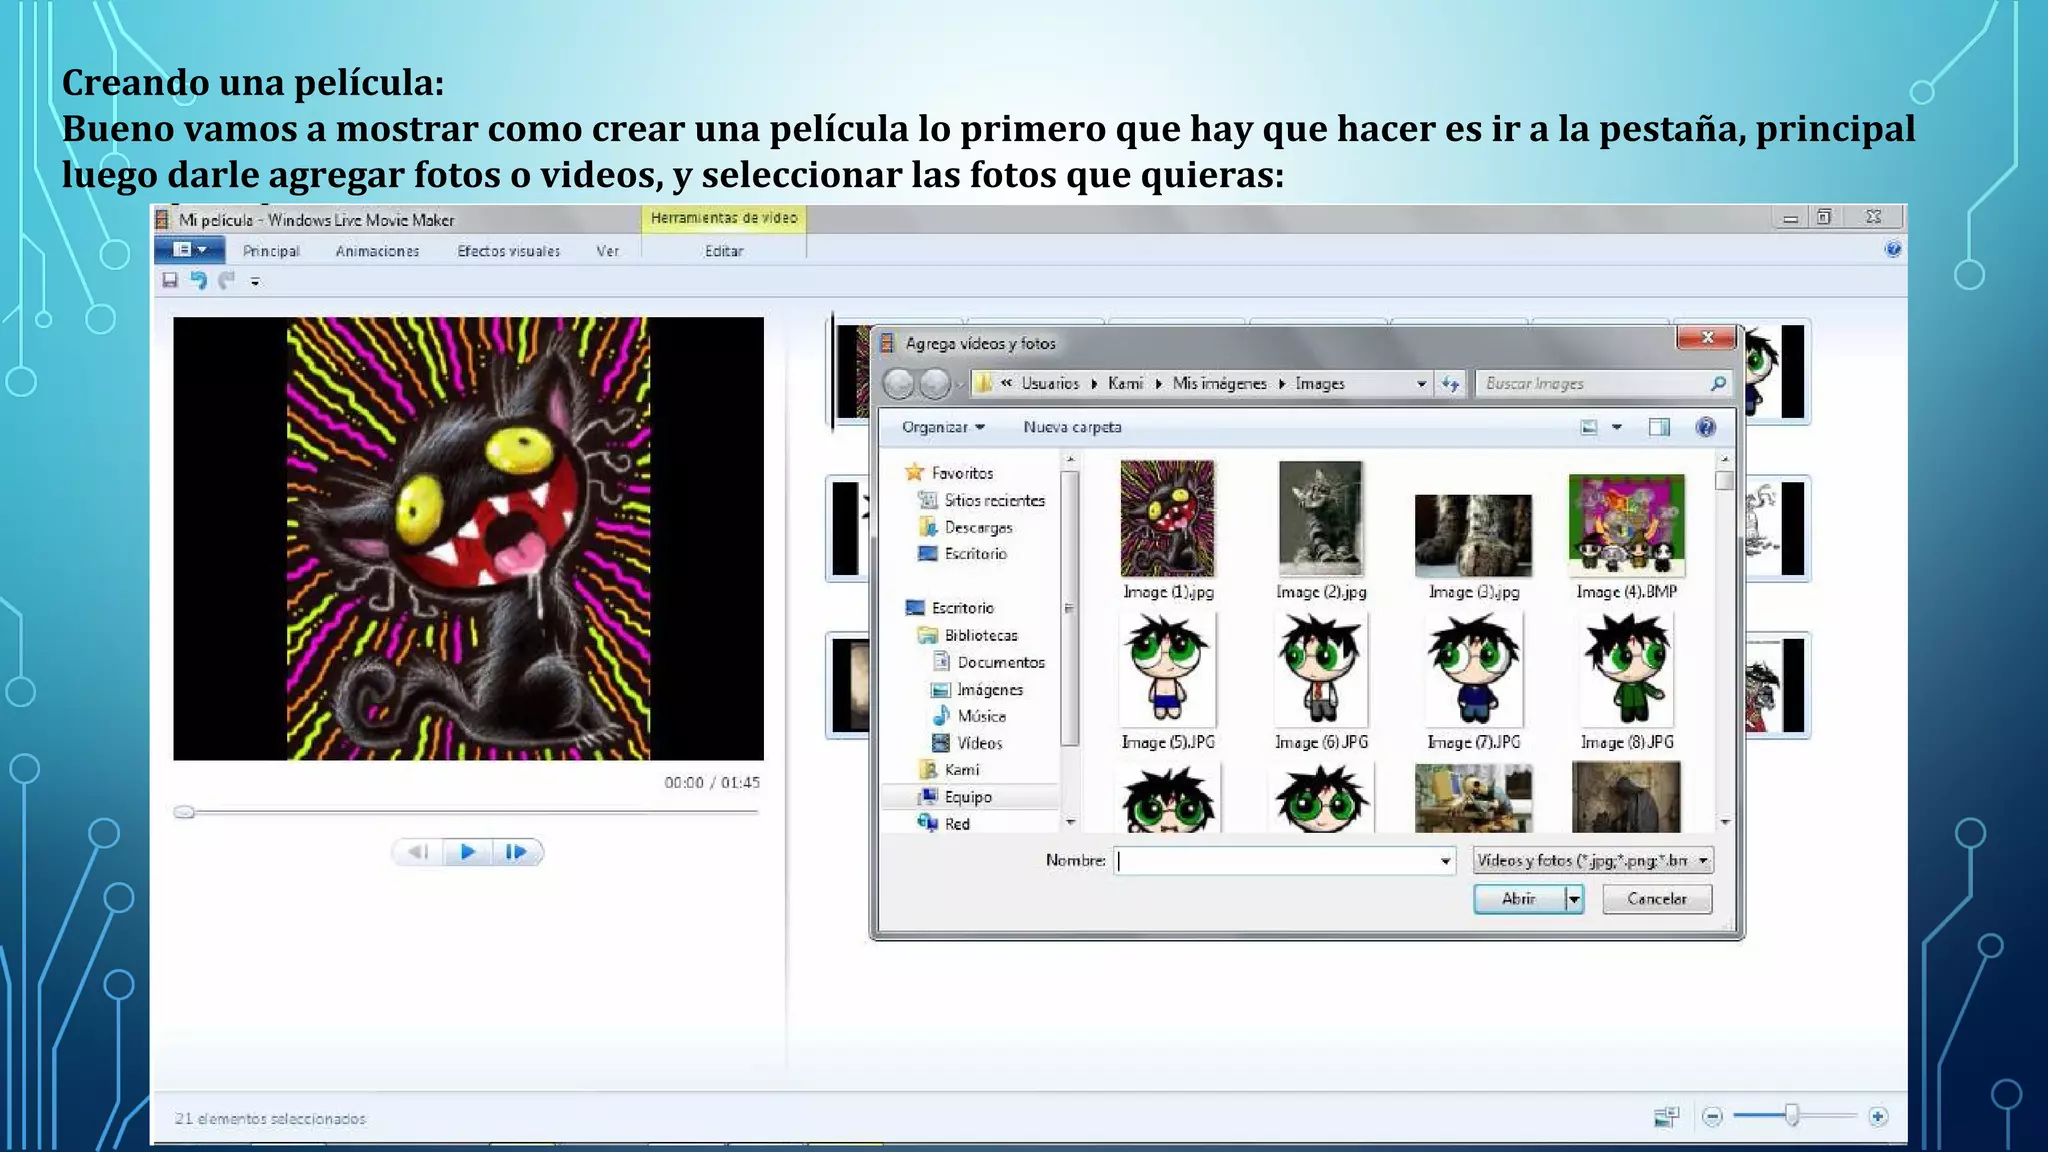Image resolution: width=2048 pixels, height=1152 pixels.
Task: Select Música library
Action: click(981, 716)
